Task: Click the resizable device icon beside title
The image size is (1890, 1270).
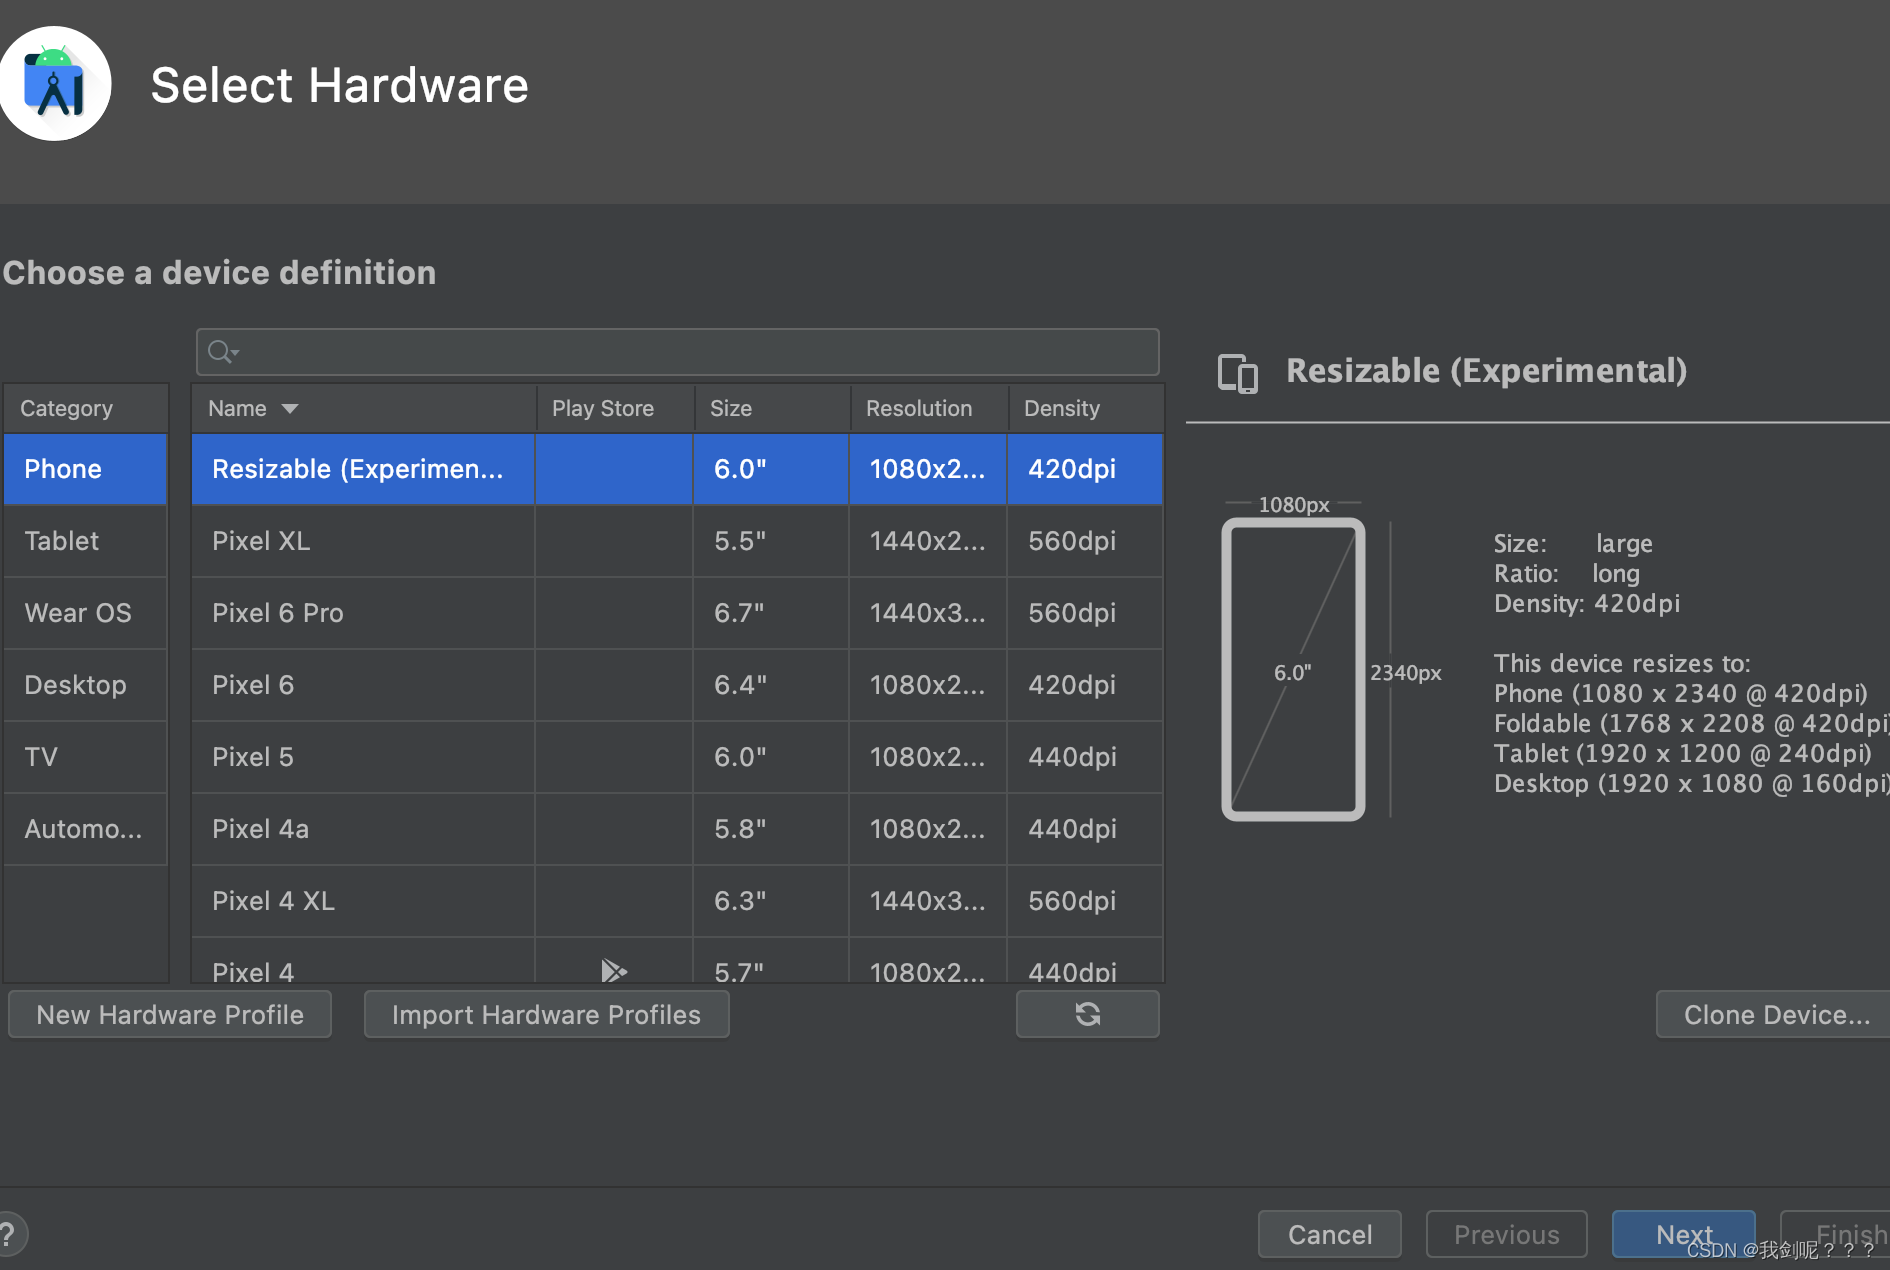Action: (x=1237, y=373)
